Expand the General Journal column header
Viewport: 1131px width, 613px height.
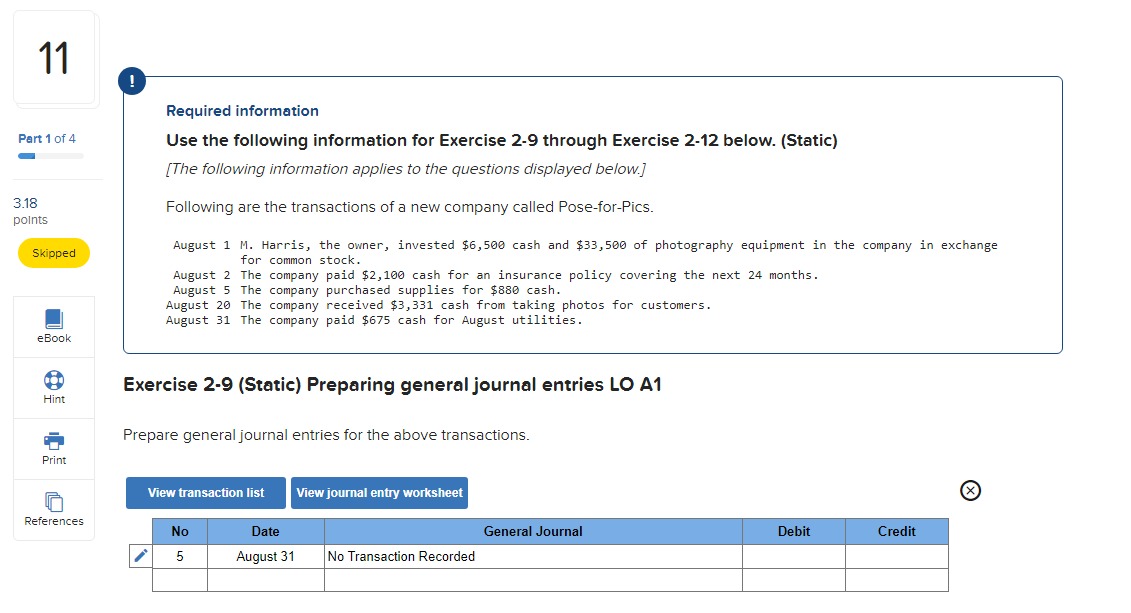point(533,531)
